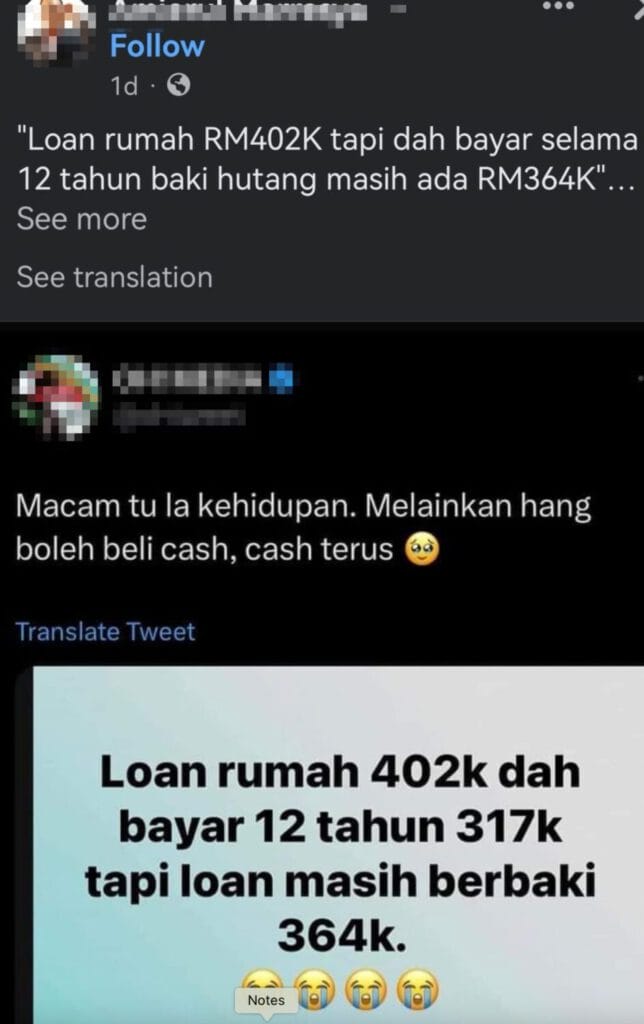Click the blue verified badge
644x1024 pixels.
tap(282, 379)
